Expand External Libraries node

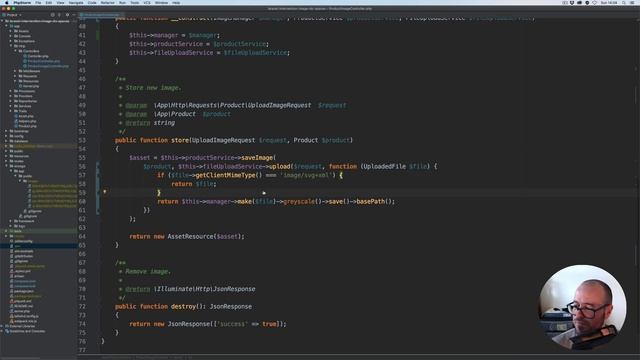(x=2, y=326)
